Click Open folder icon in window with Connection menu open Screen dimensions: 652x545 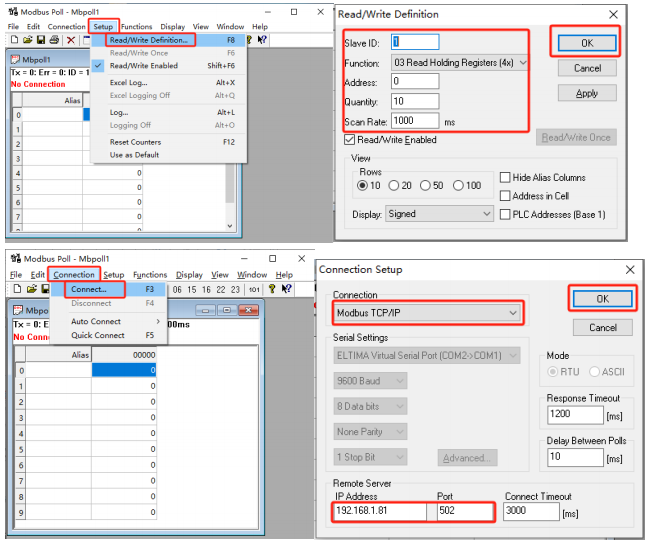32,289
